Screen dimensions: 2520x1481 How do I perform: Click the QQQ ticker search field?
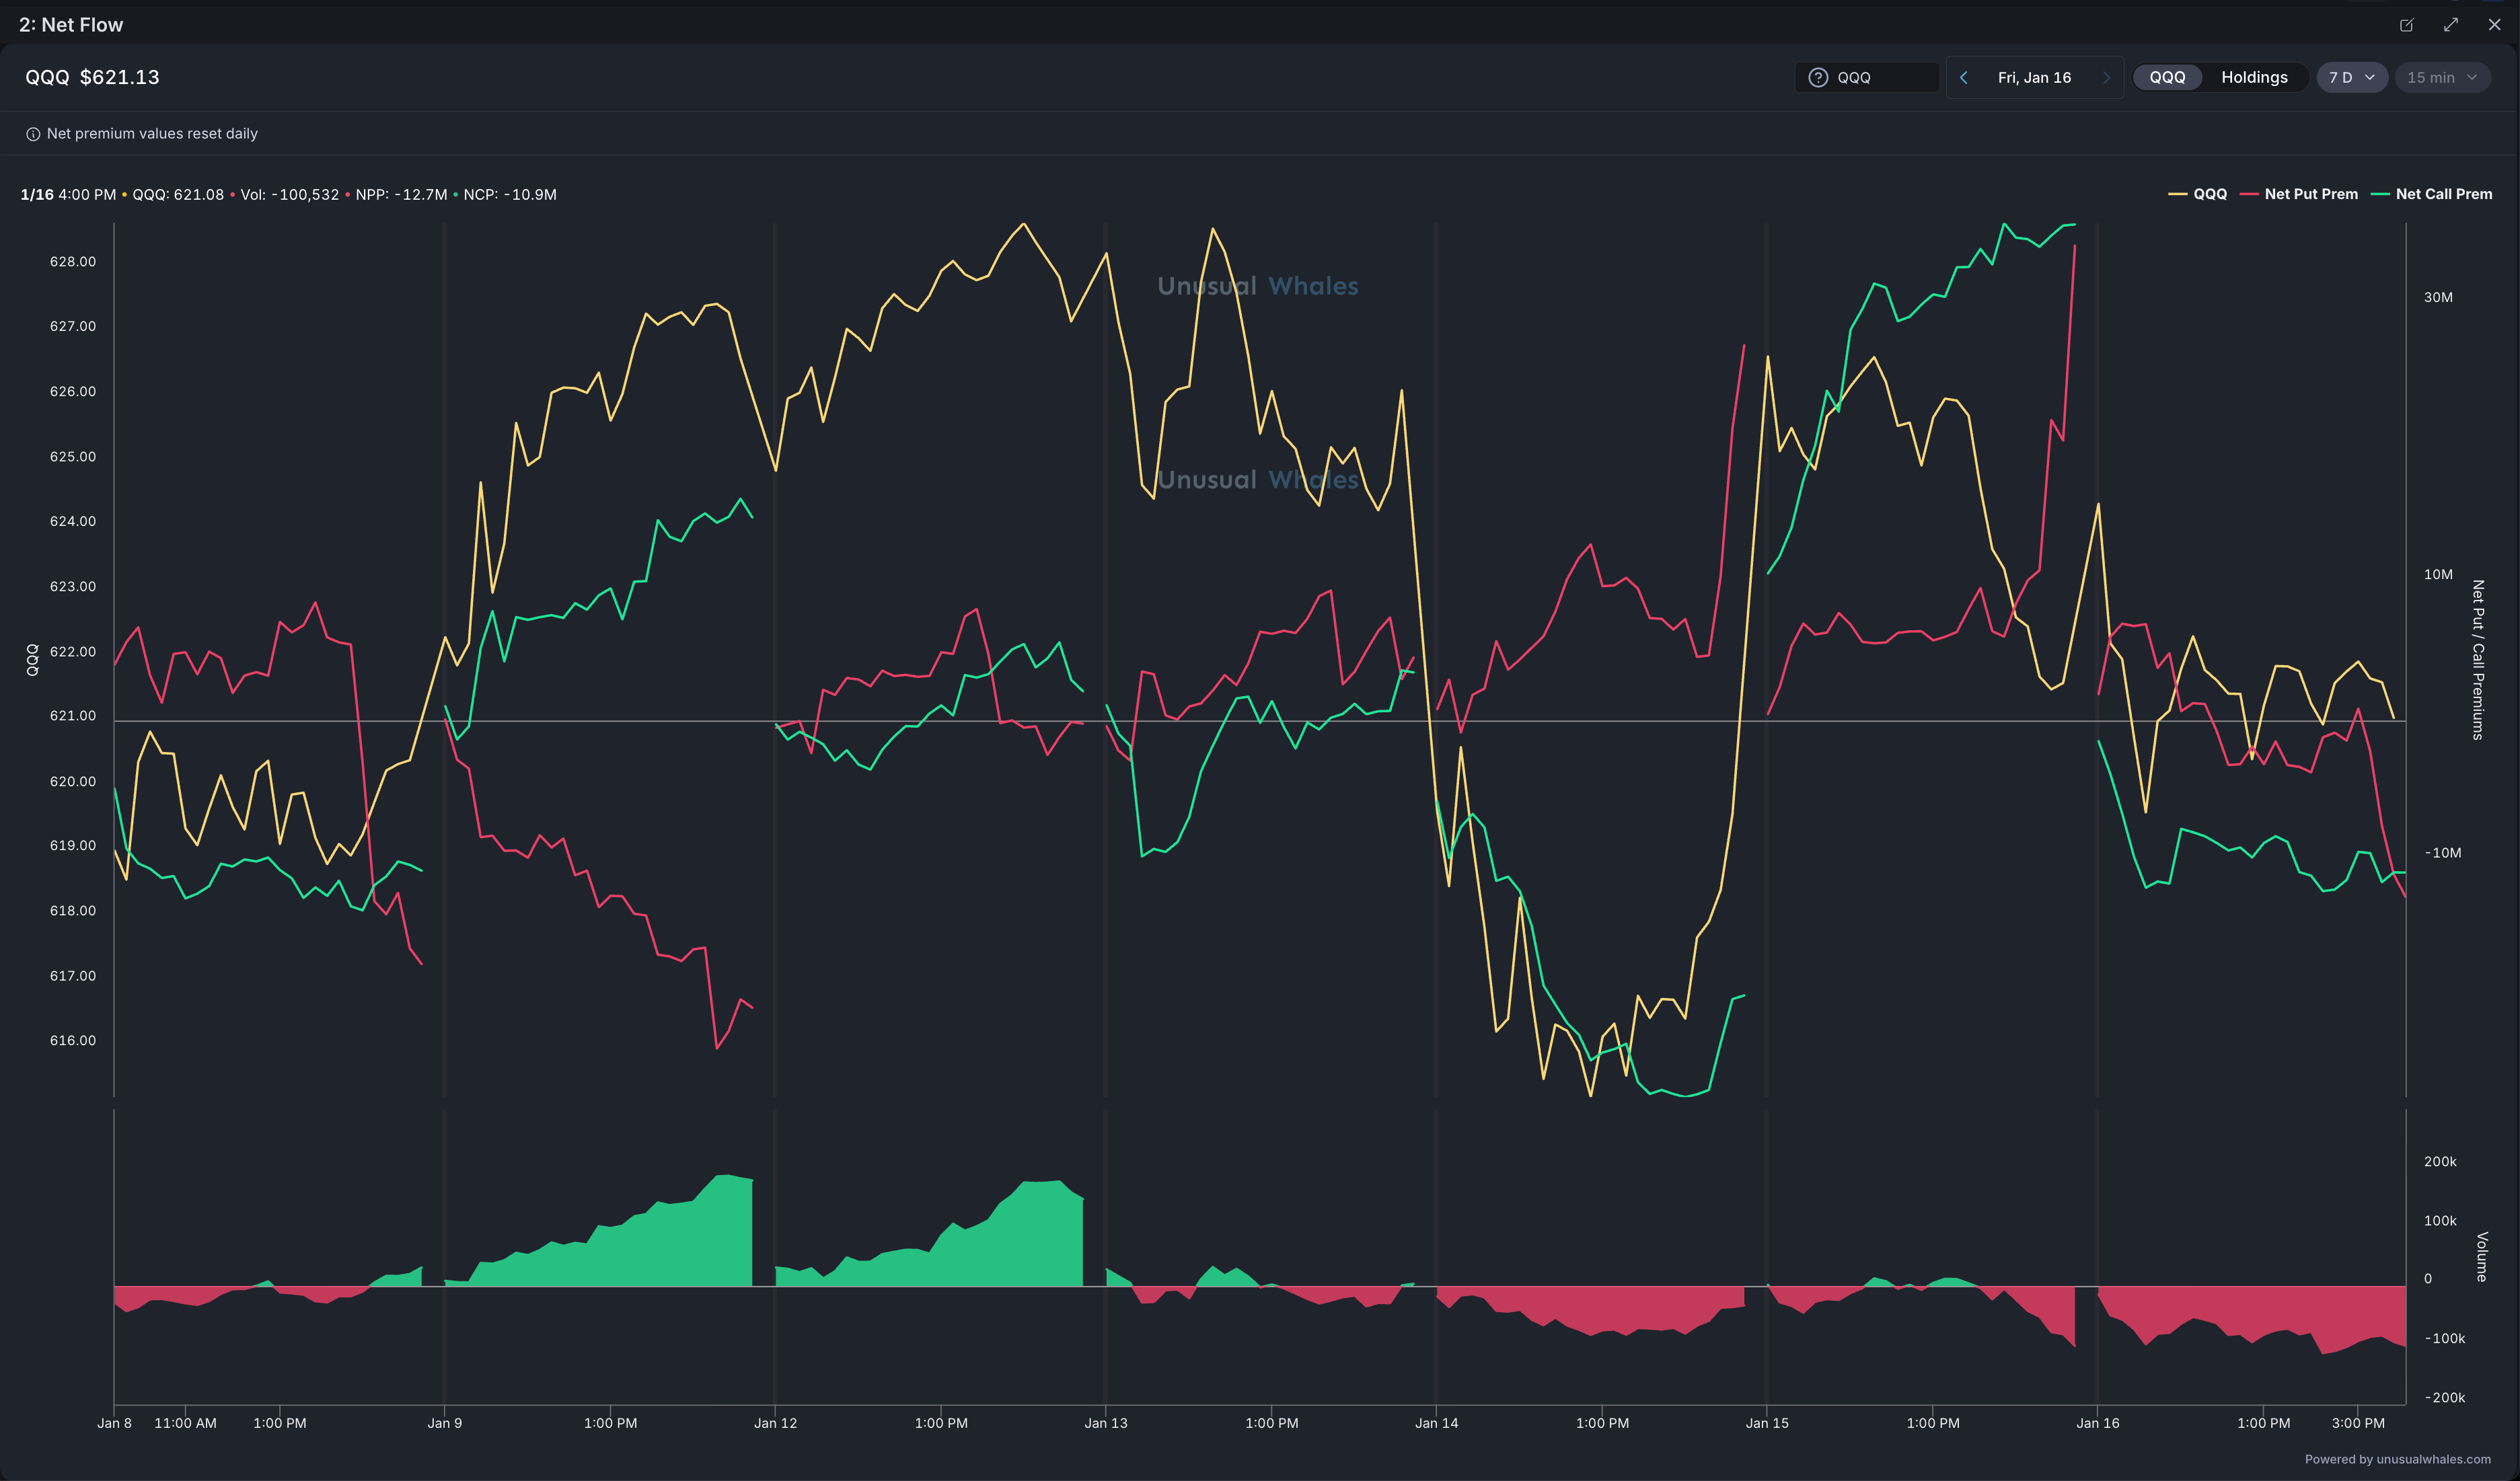[1880, 77]
